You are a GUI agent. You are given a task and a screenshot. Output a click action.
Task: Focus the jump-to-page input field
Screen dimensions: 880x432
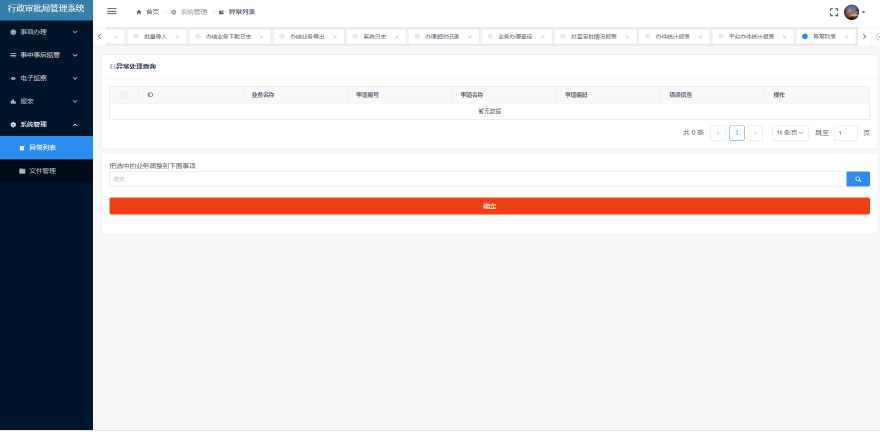(846, 133)
